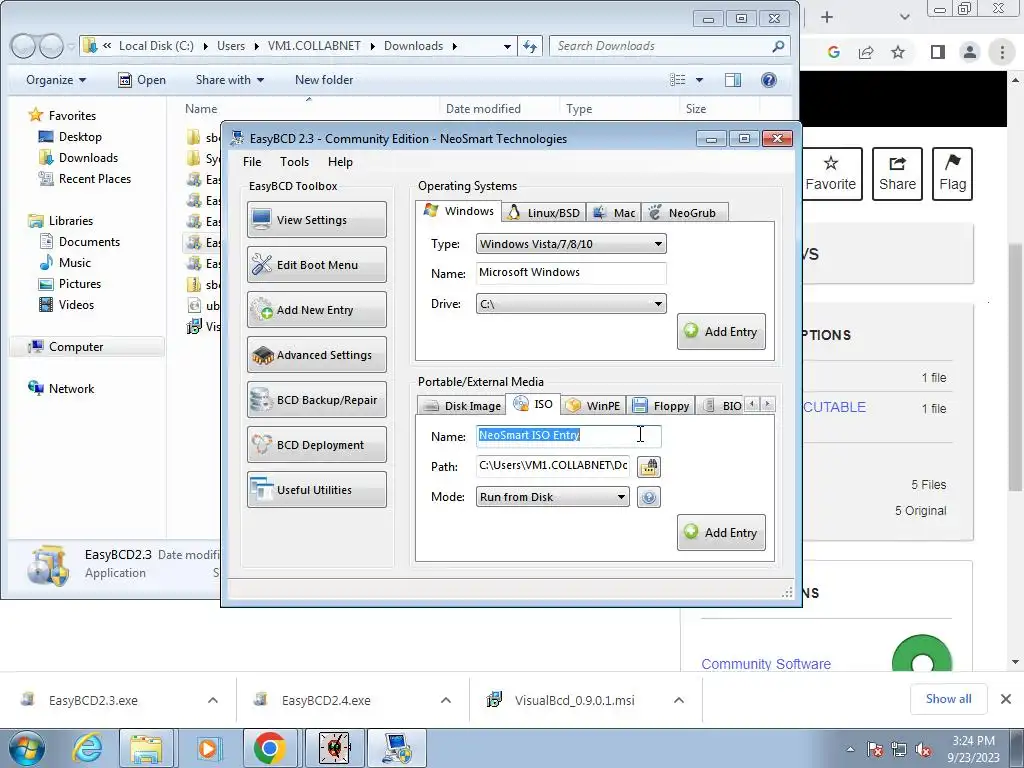
Task: Toggle preview pane icon in Explorer
Action: point(733,80)
